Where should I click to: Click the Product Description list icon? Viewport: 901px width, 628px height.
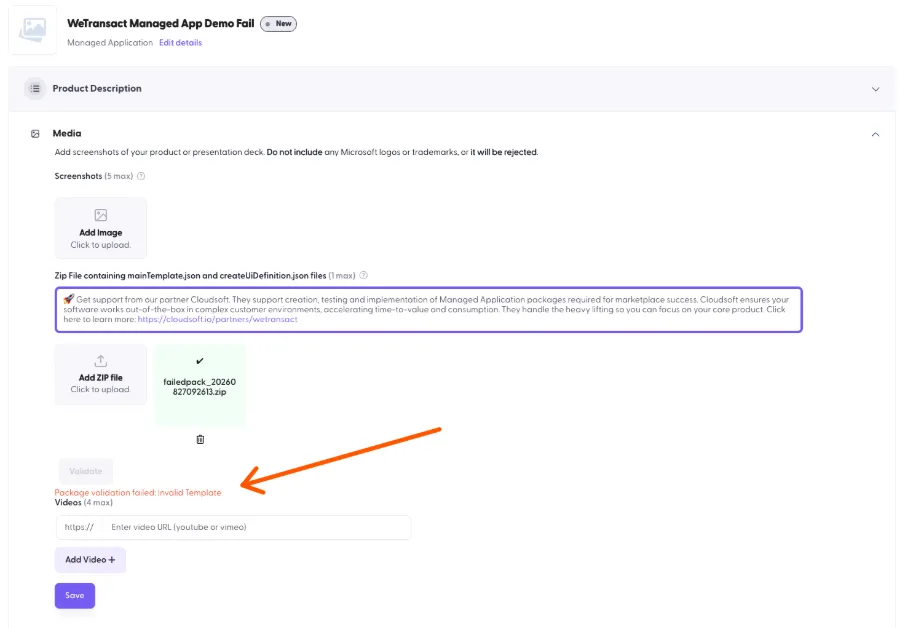[x=35, y=88]
